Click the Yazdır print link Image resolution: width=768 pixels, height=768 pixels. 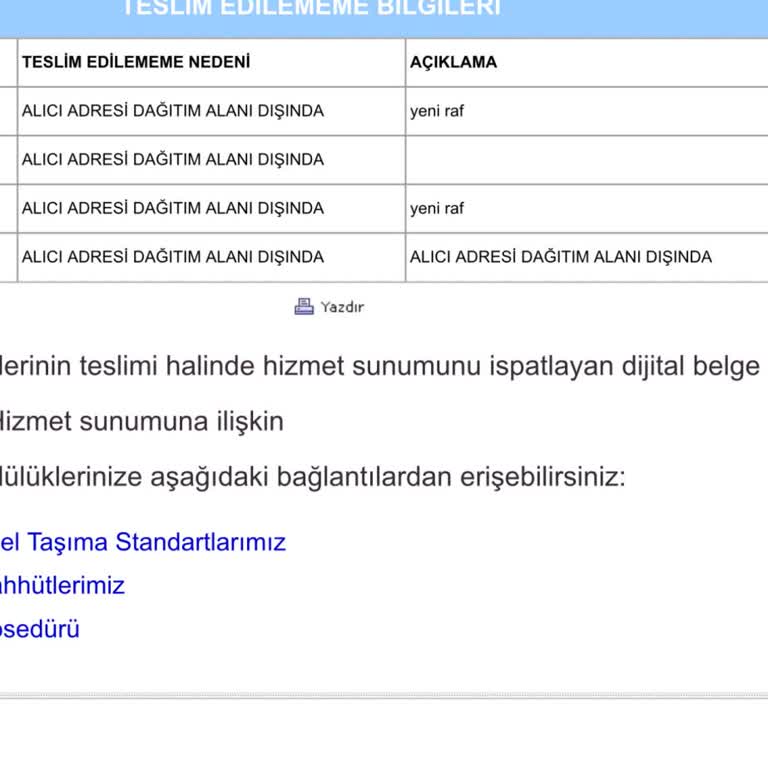342,307
